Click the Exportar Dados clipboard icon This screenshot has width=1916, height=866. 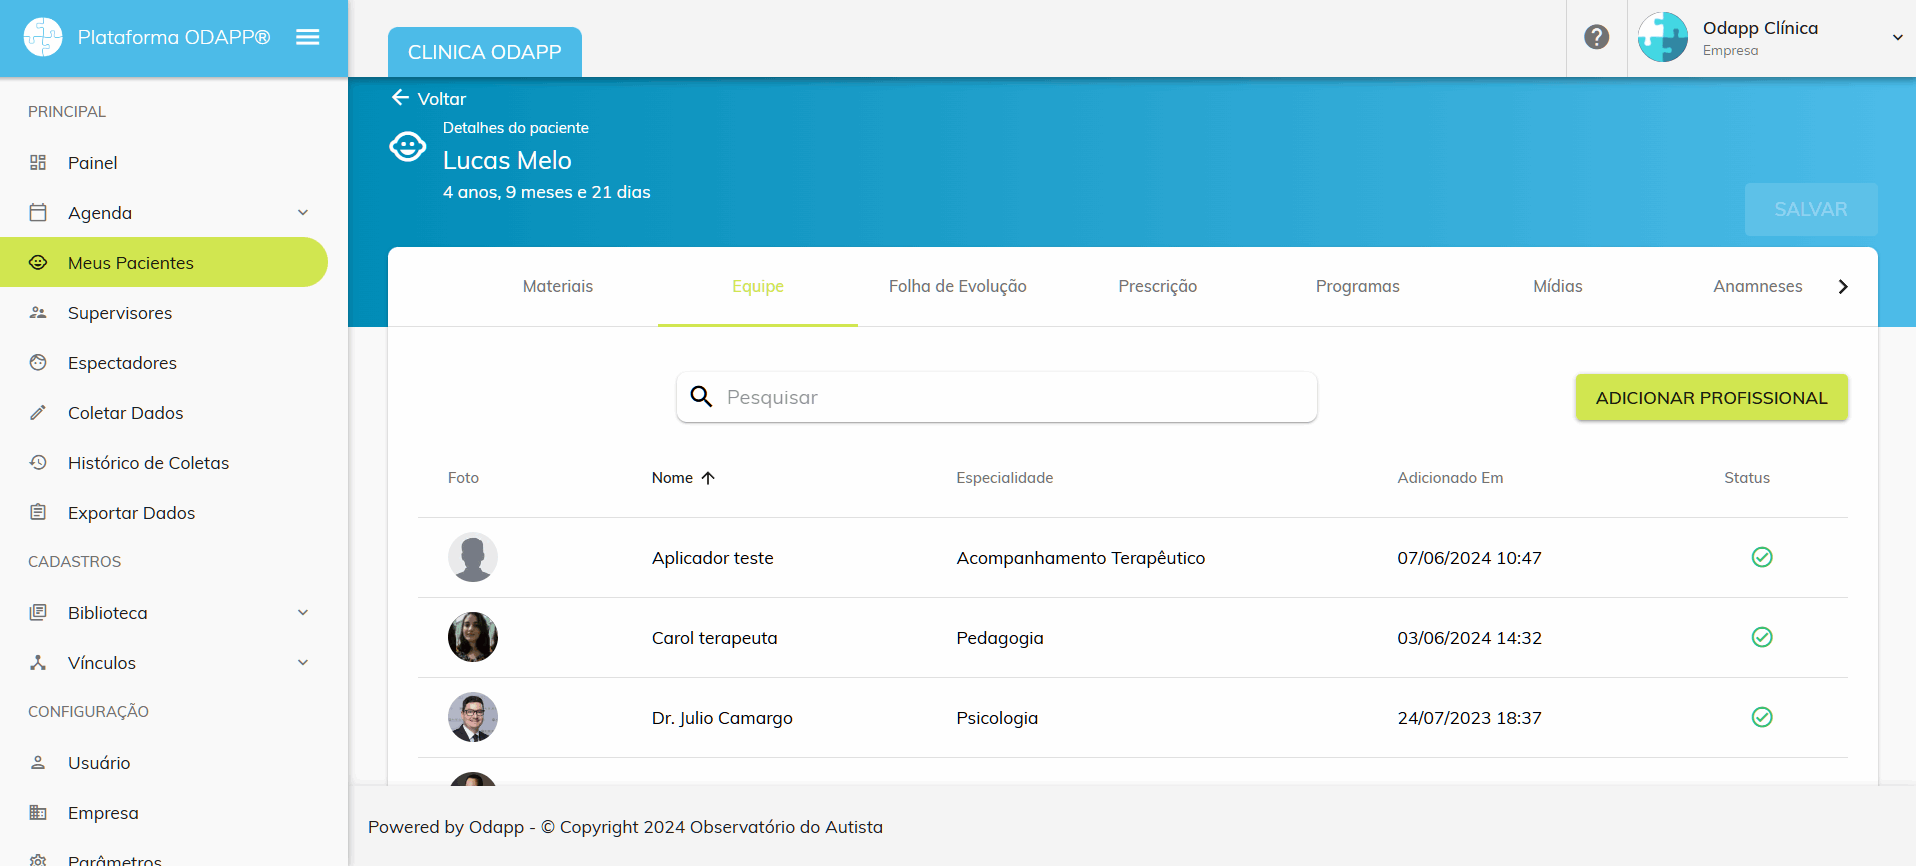click(38, 512)
